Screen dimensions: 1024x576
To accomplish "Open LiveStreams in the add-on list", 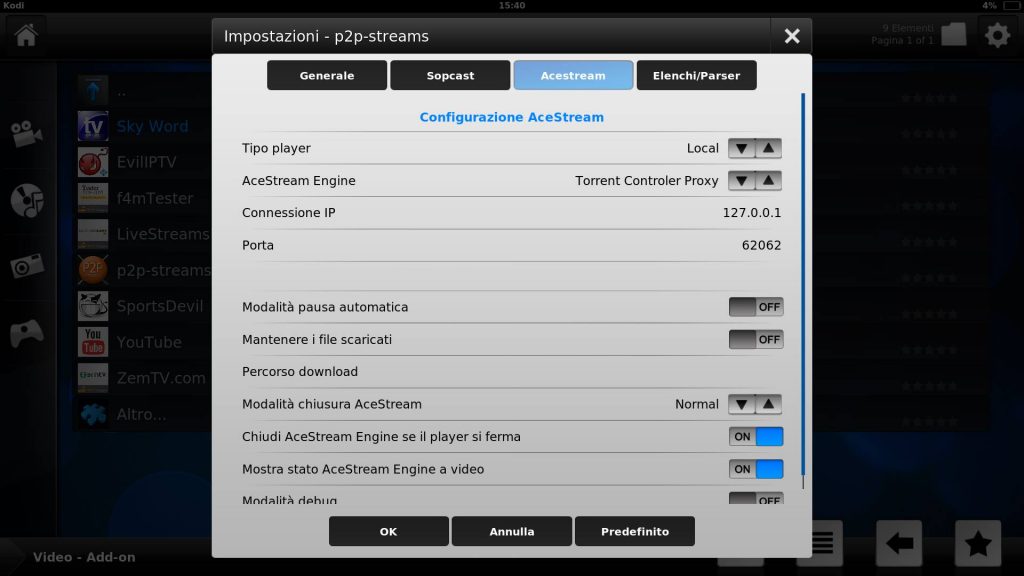I will 163,234.
